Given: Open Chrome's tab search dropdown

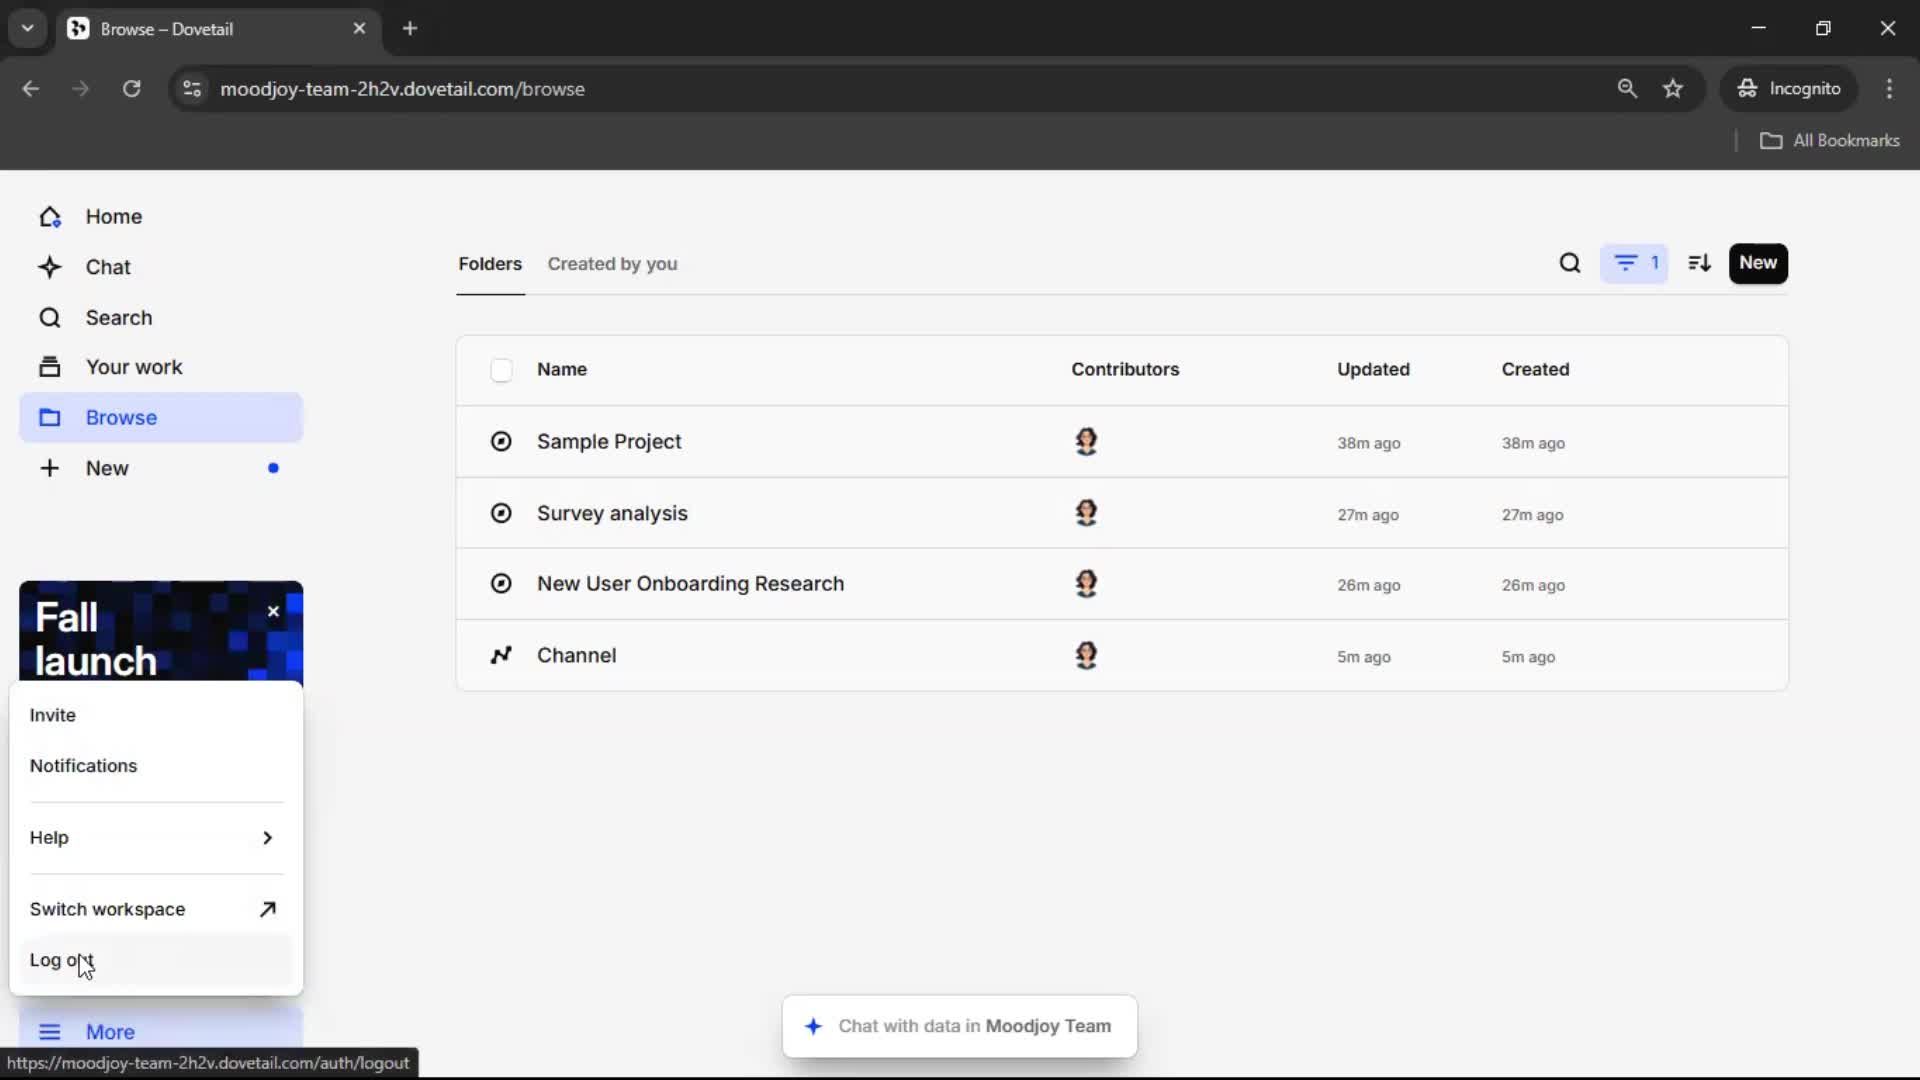Looking at the screenshot, I should 28,28.
